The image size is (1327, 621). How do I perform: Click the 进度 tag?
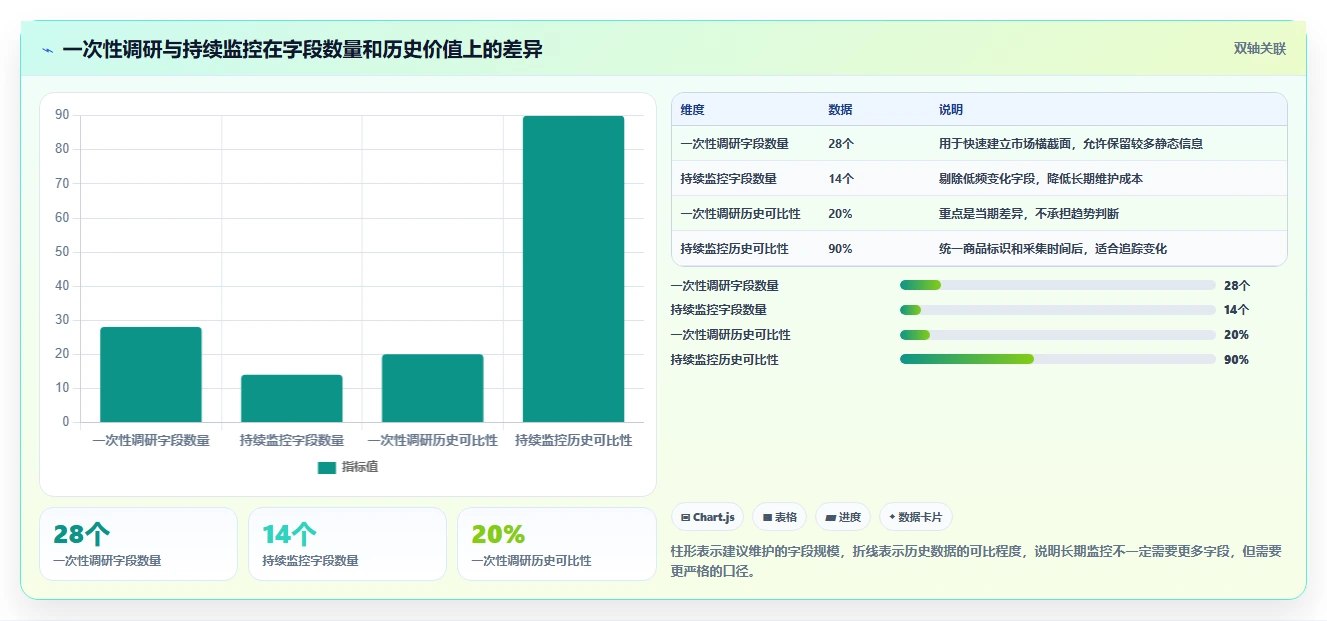843,517
